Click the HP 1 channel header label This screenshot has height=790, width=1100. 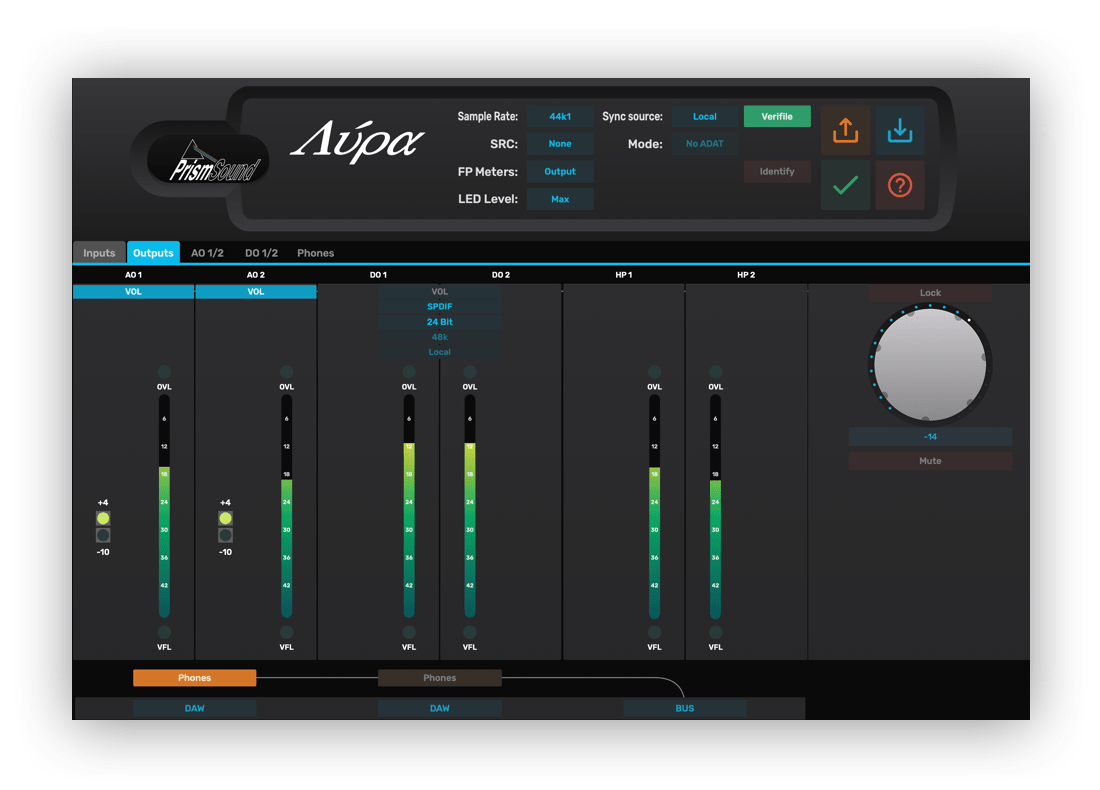624,275
